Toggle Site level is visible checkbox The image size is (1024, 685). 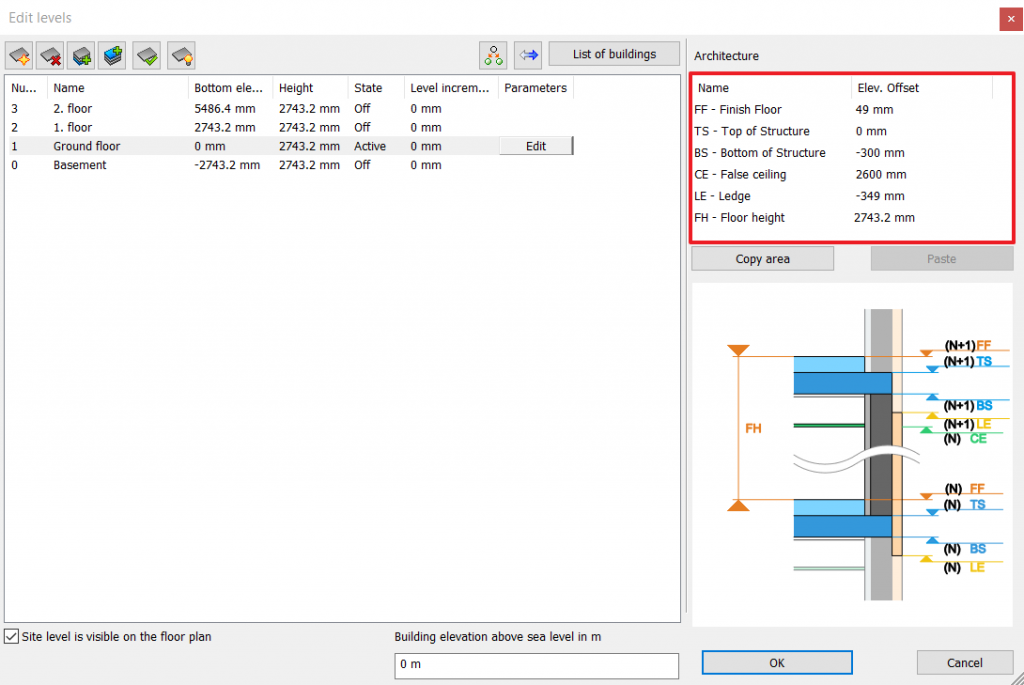pyautogui.click(x=11, y=636)
